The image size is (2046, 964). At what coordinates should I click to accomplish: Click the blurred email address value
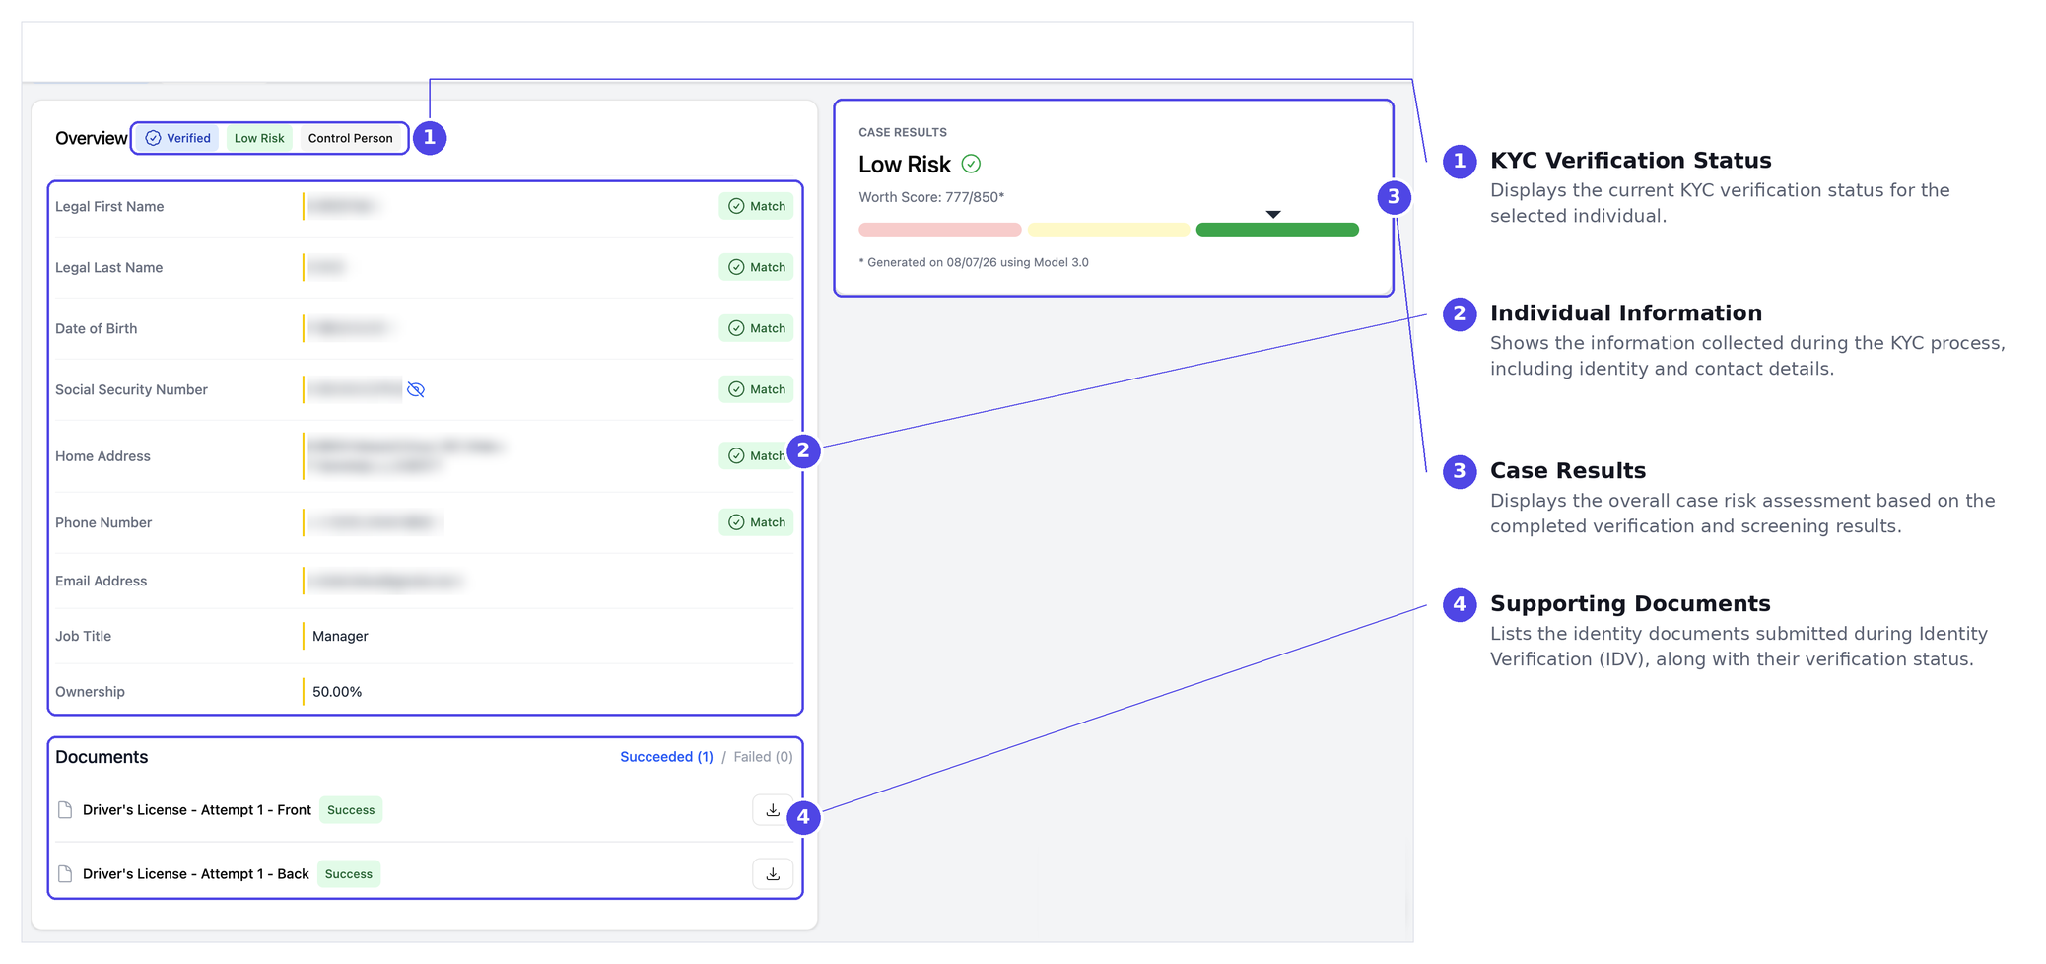(385, 581)
